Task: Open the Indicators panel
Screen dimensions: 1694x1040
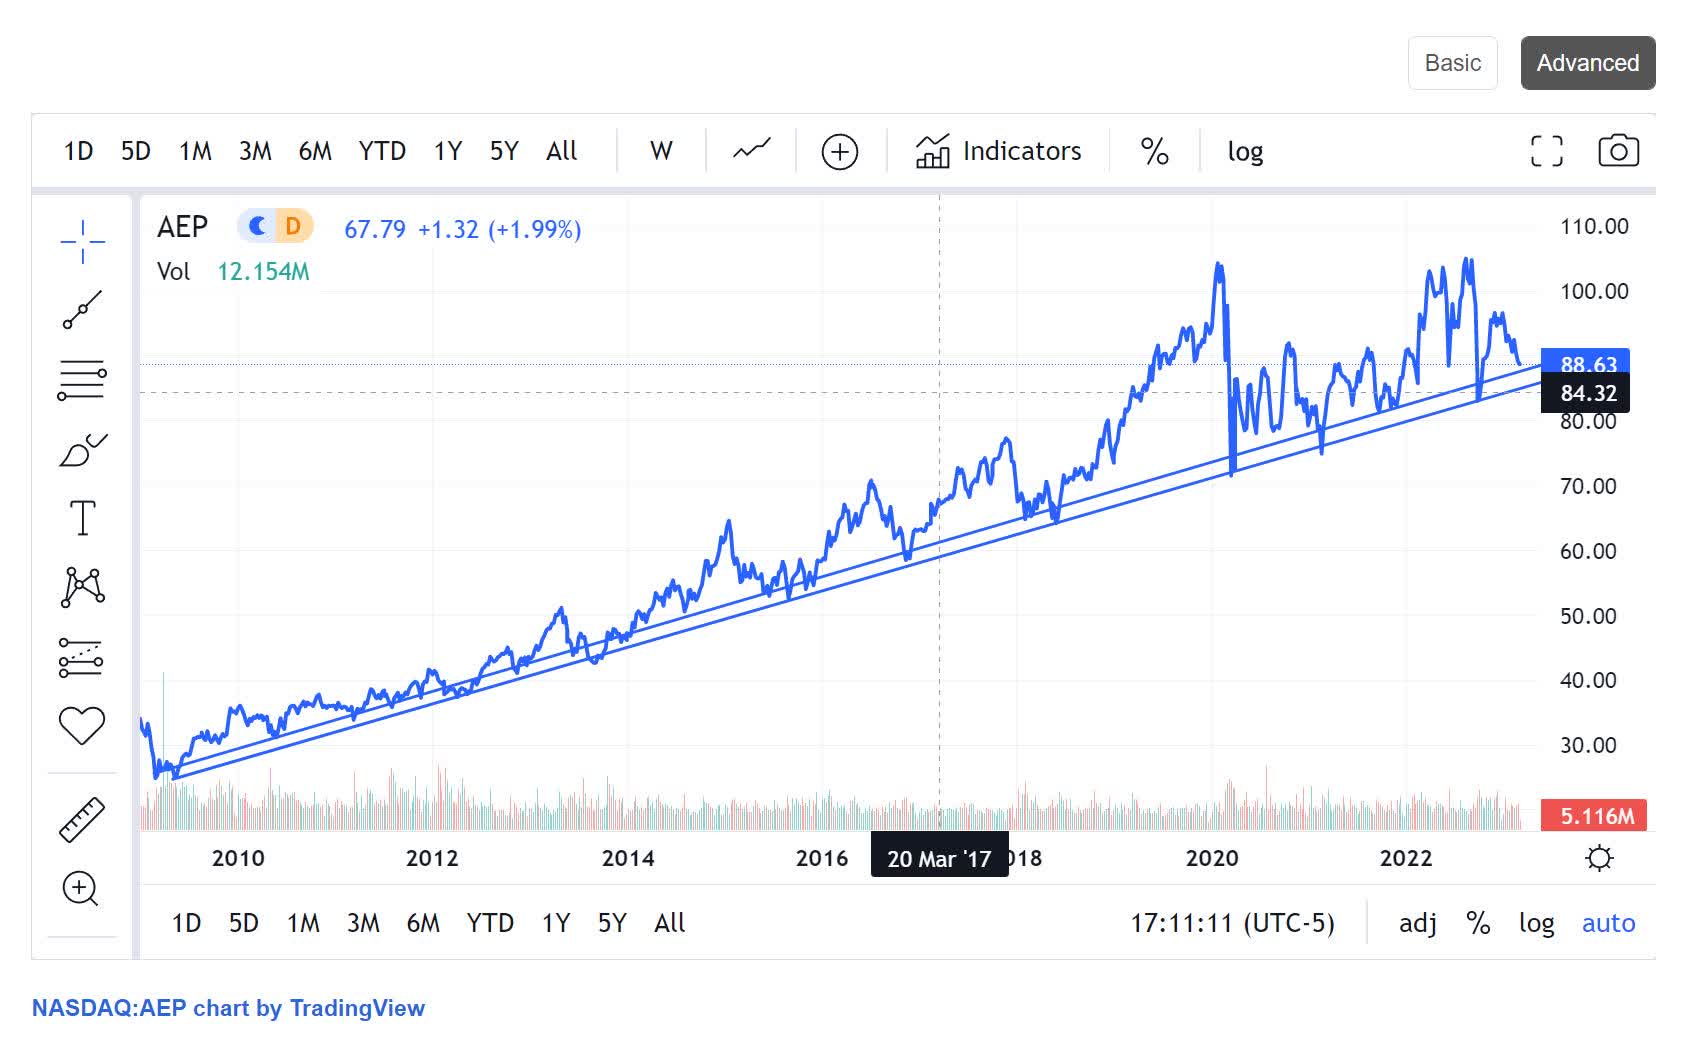Action: (x=997, y=150)
